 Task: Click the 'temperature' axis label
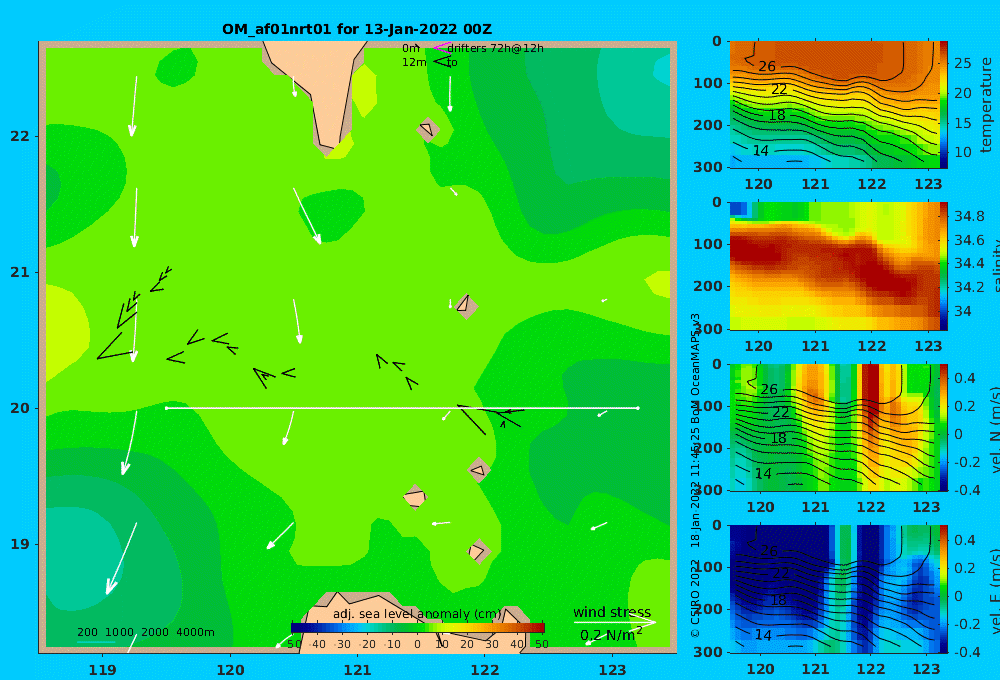(986, 105)
